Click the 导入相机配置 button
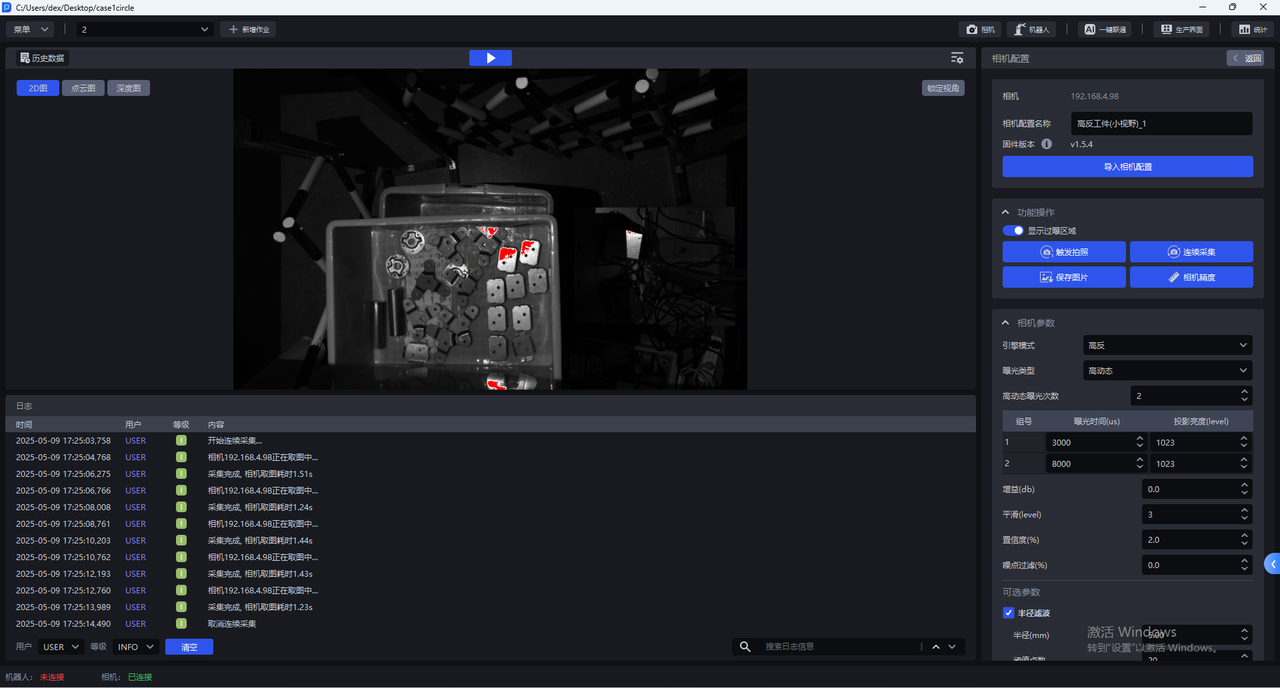Screen dimensions: 1280x688 (1127, 167)
